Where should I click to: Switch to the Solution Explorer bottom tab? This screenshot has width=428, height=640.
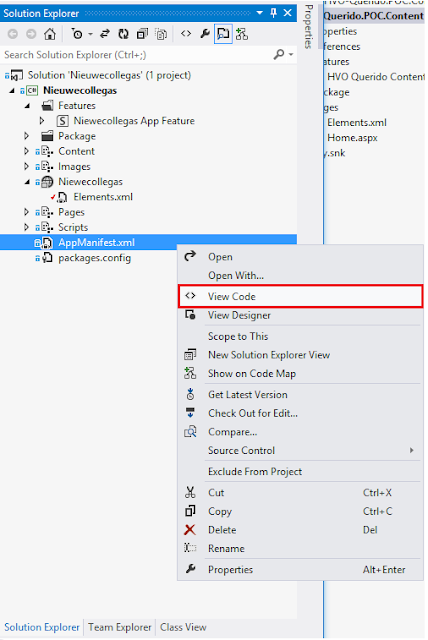(x=42, y=627)
